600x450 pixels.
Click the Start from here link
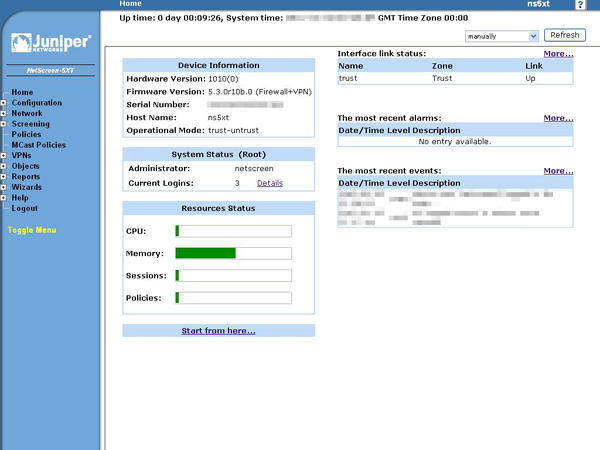[x=218, y=331]
